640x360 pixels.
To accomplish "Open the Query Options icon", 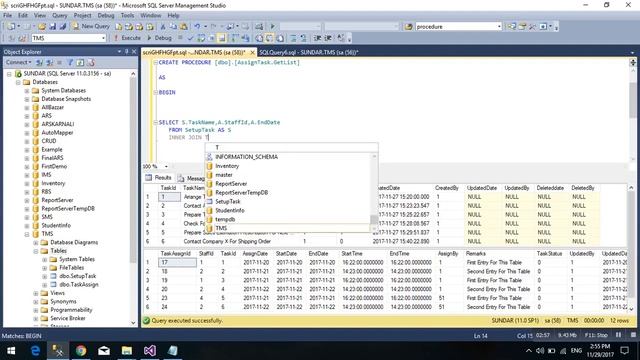I will pos(211,38).
